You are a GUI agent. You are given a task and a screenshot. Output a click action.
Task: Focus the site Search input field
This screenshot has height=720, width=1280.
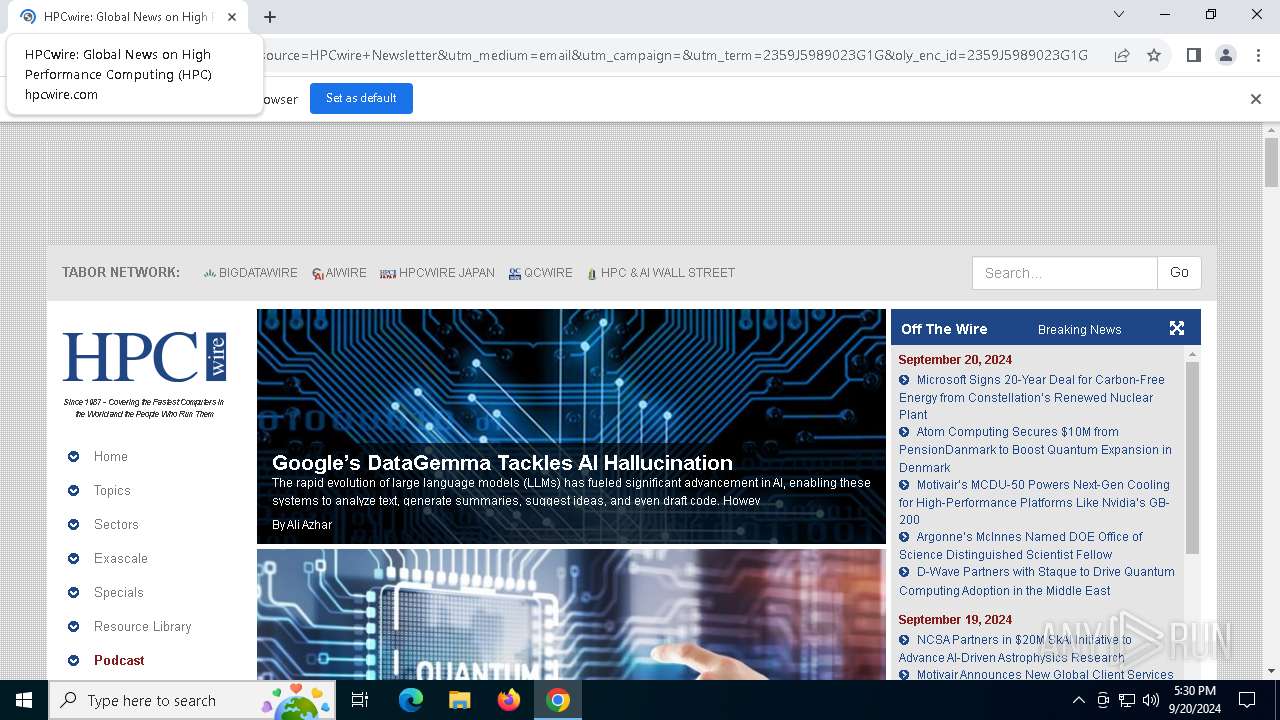(x=1065, y=273)
